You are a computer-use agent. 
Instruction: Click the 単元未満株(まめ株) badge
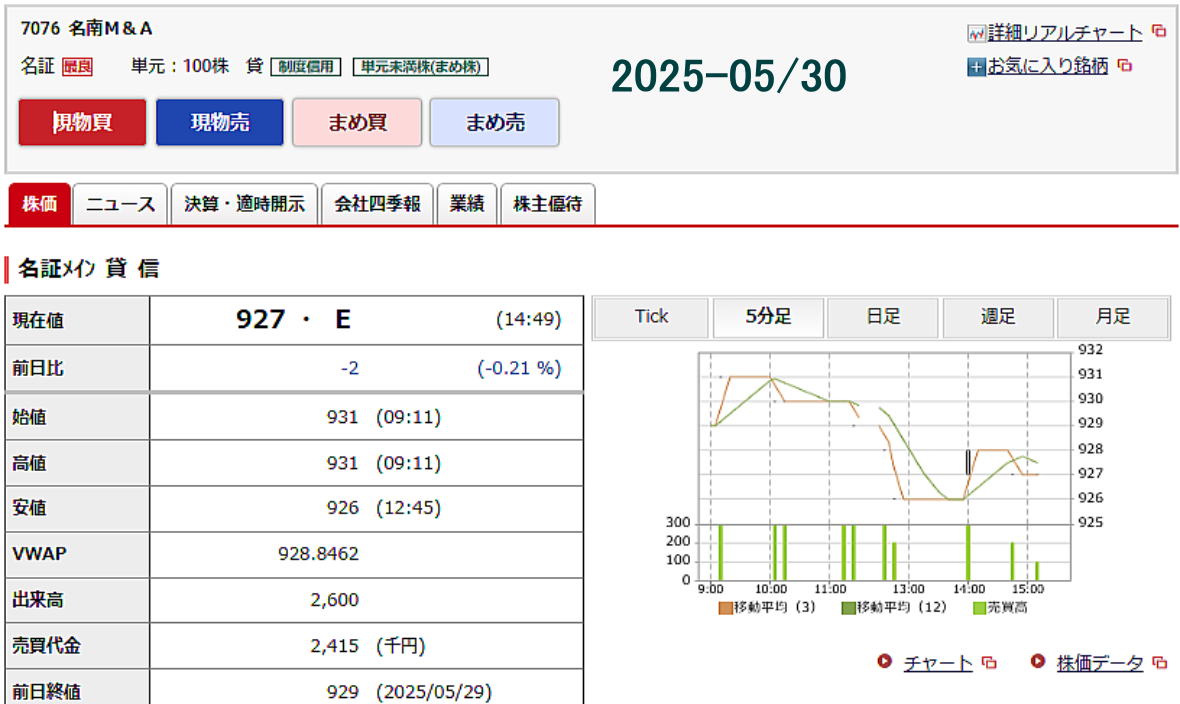click(x=421, y=67)
